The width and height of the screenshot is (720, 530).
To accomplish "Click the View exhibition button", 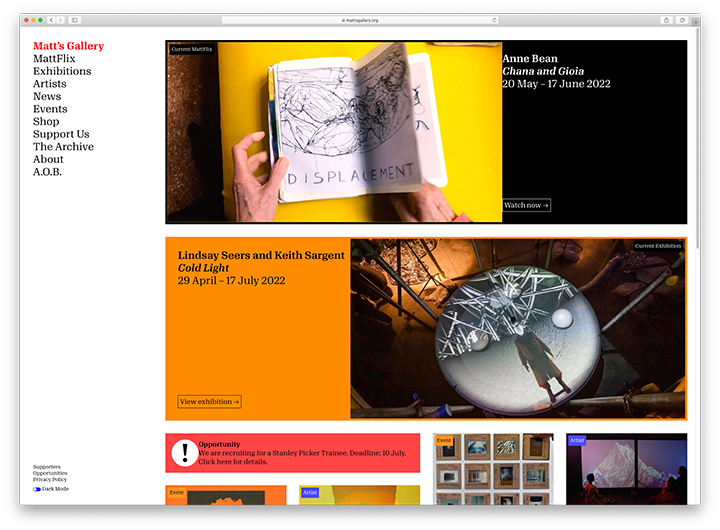I will coord(209,402).
